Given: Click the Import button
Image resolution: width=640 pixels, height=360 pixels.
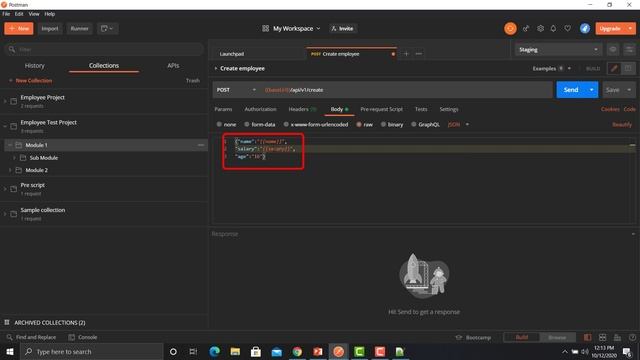Looking at the screenshot, I should (x=50, y=29).
